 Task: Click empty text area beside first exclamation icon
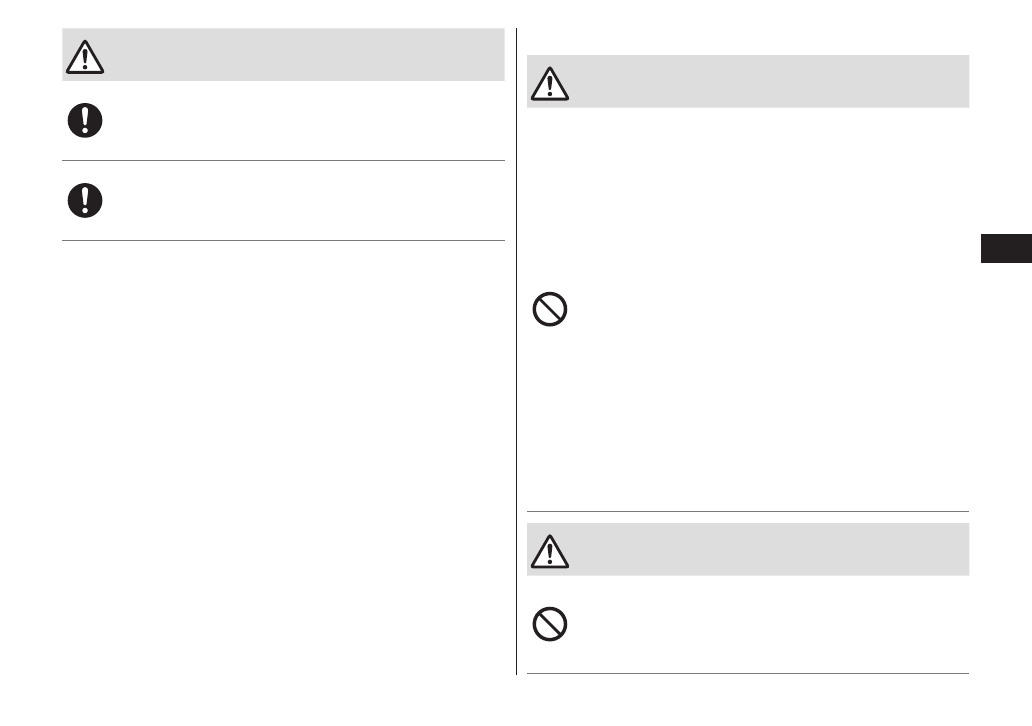300,121
